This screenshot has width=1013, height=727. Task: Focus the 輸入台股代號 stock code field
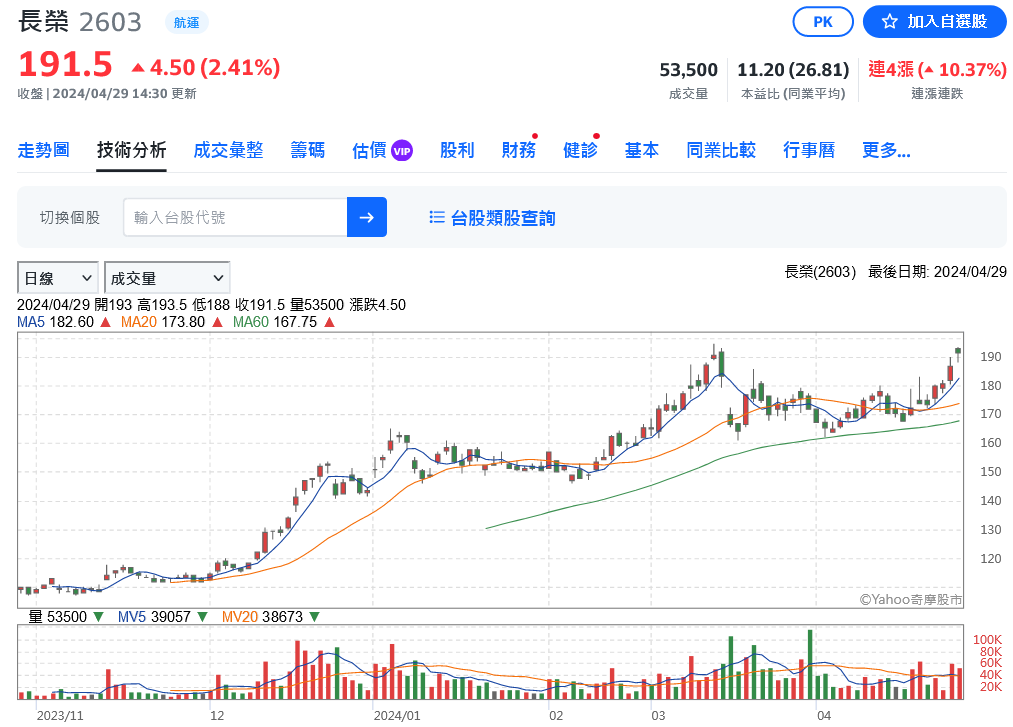tap(235, 217)
